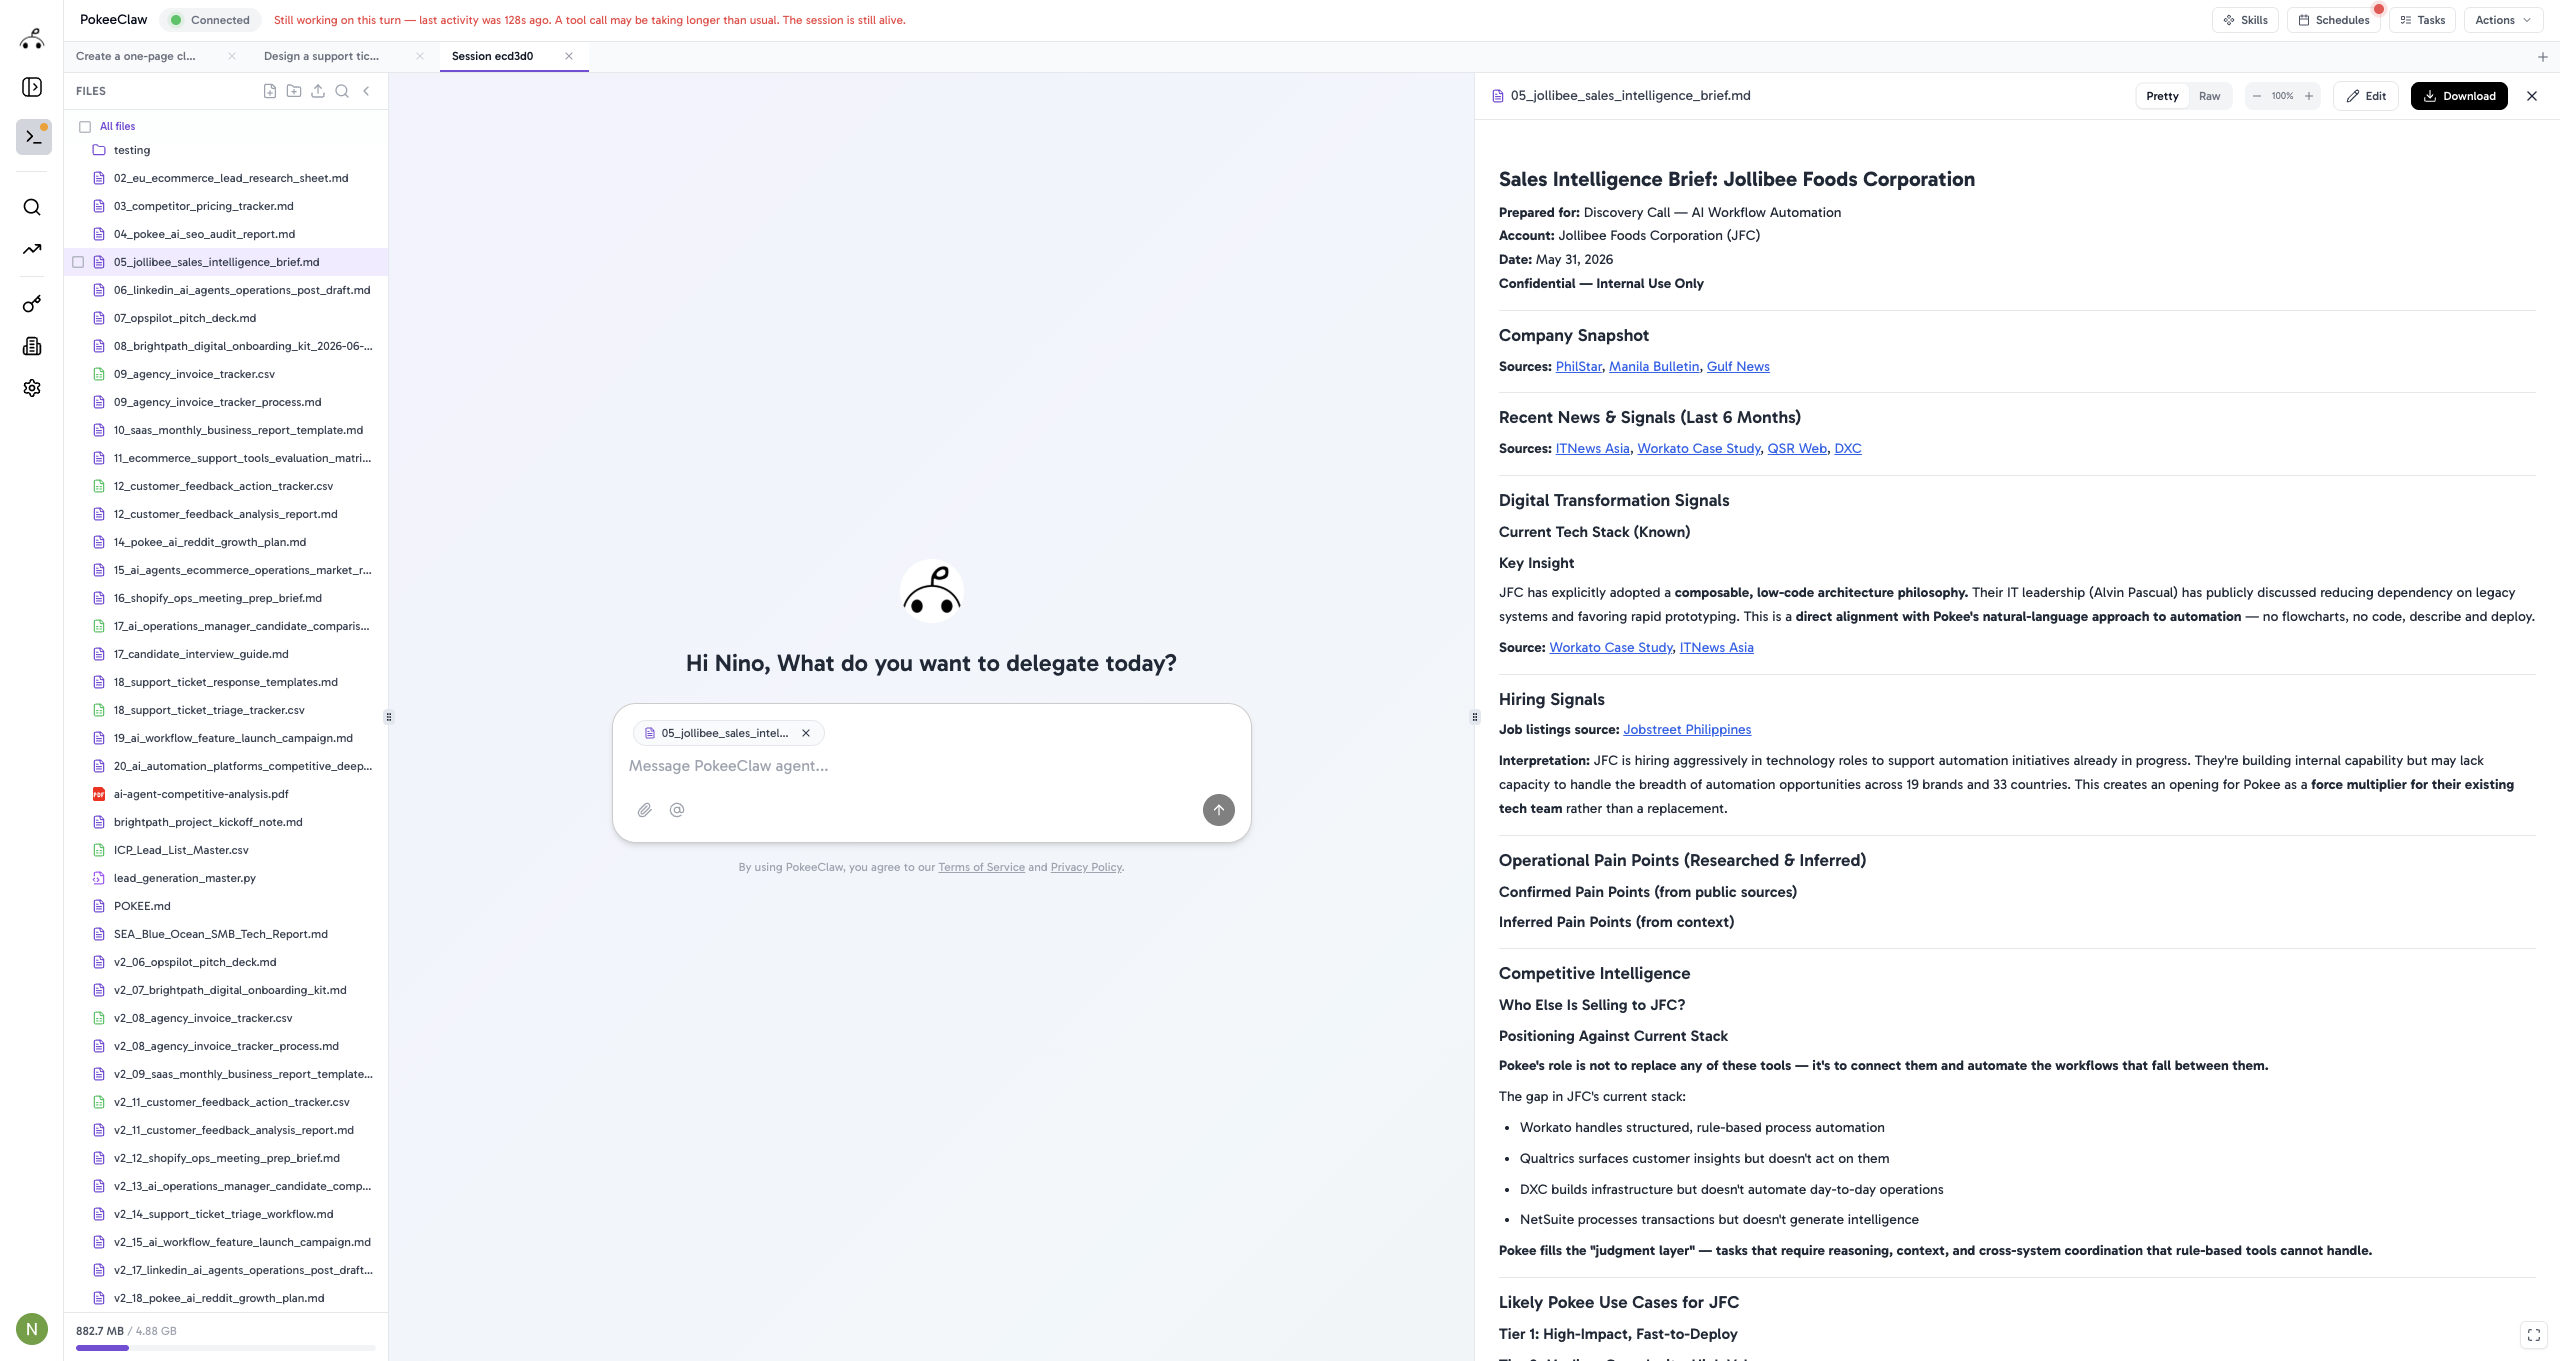
Task: Open Privacy Policy link
Action: (x=1086, y=867)
